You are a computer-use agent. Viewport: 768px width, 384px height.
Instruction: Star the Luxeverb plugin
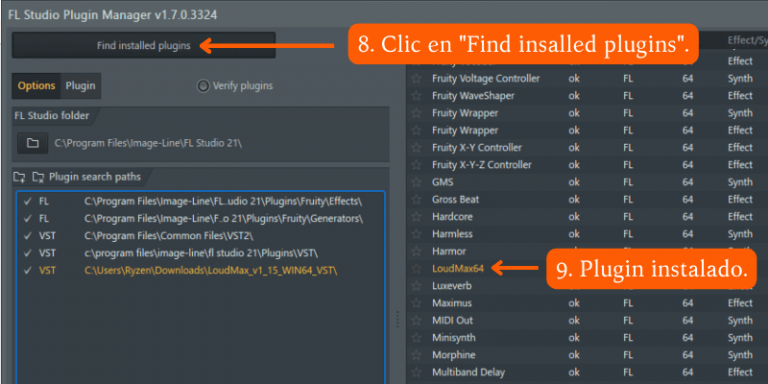416,286
